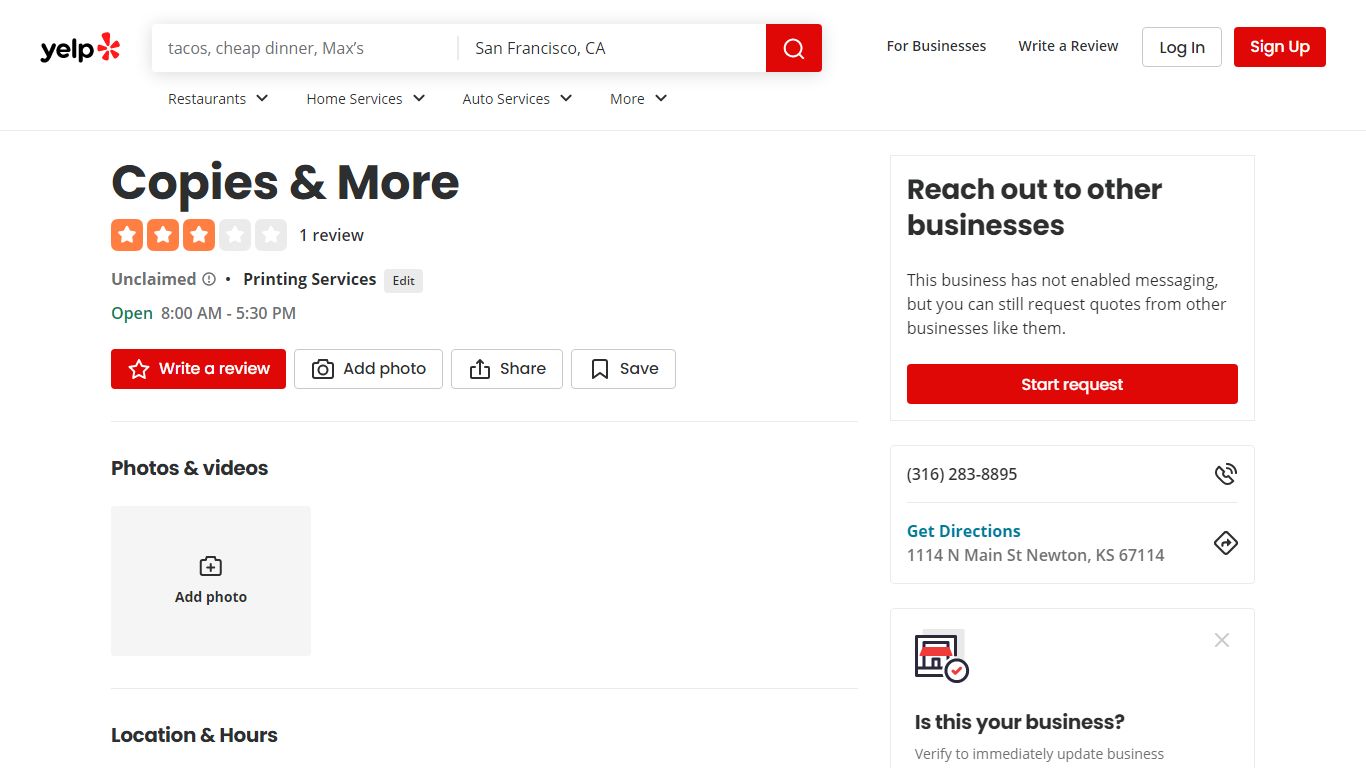Expand the More menu
Screen dimensions: 1366x768
pyautogui.click(x=638, y=99)
